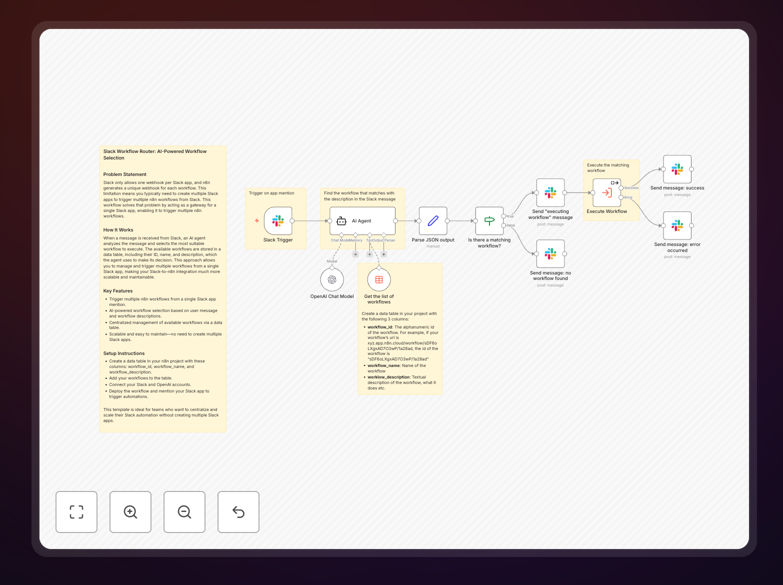The width and height of the screenshot is (783, 585).
Task: Click the Slack Trigger output connector handle
Action: [292, 221]
